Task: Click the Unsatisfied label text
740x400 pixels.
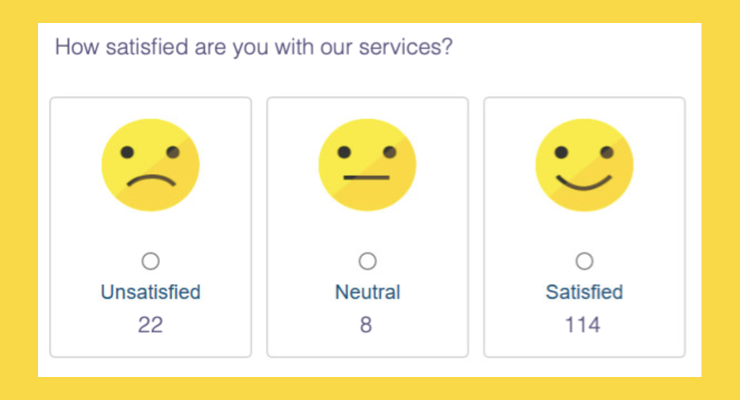Action: 150,292
